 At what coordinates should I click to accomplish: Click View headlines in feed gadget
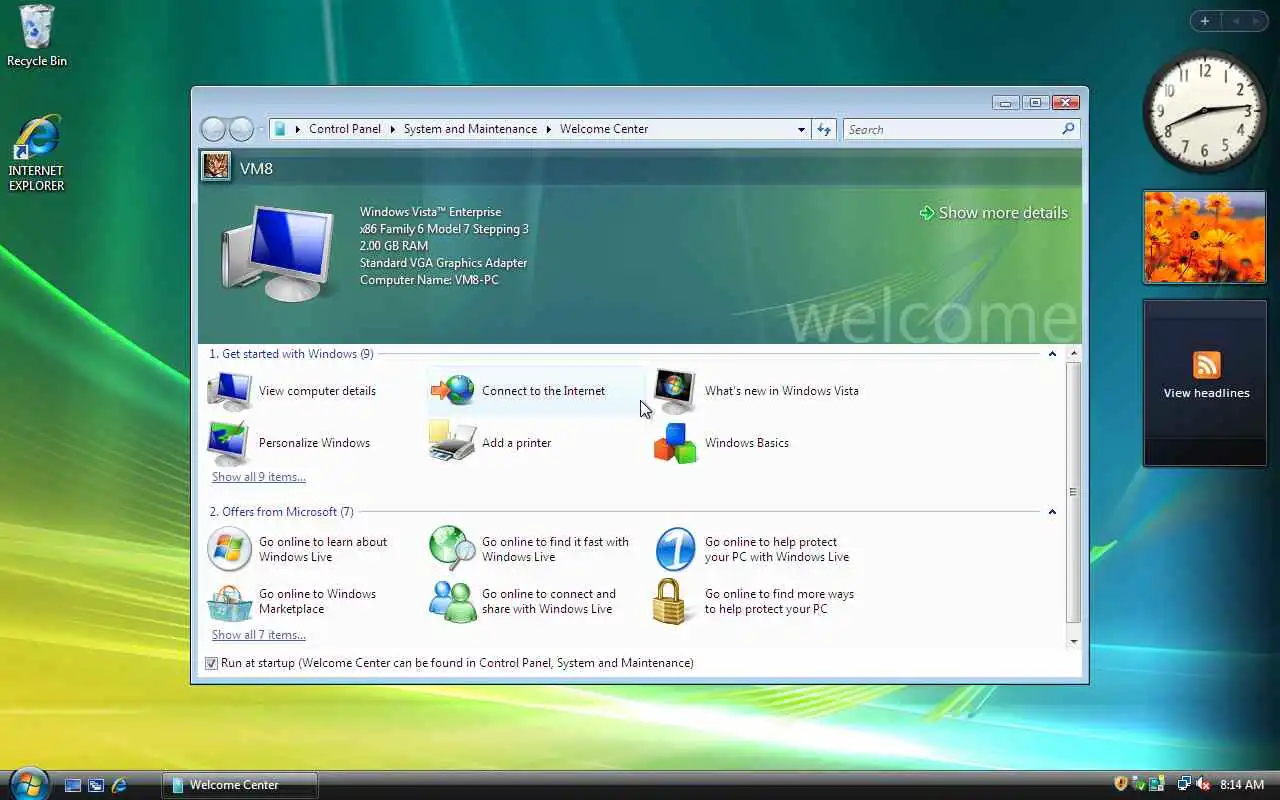(x=1206, y=393)
